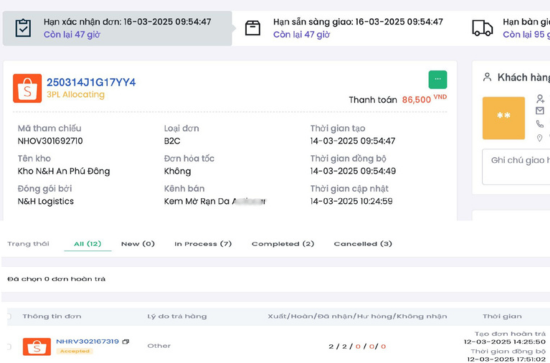Screen dimensions: 550x363
Task: Switch to the New (0) tab
Action: point(138,244)
